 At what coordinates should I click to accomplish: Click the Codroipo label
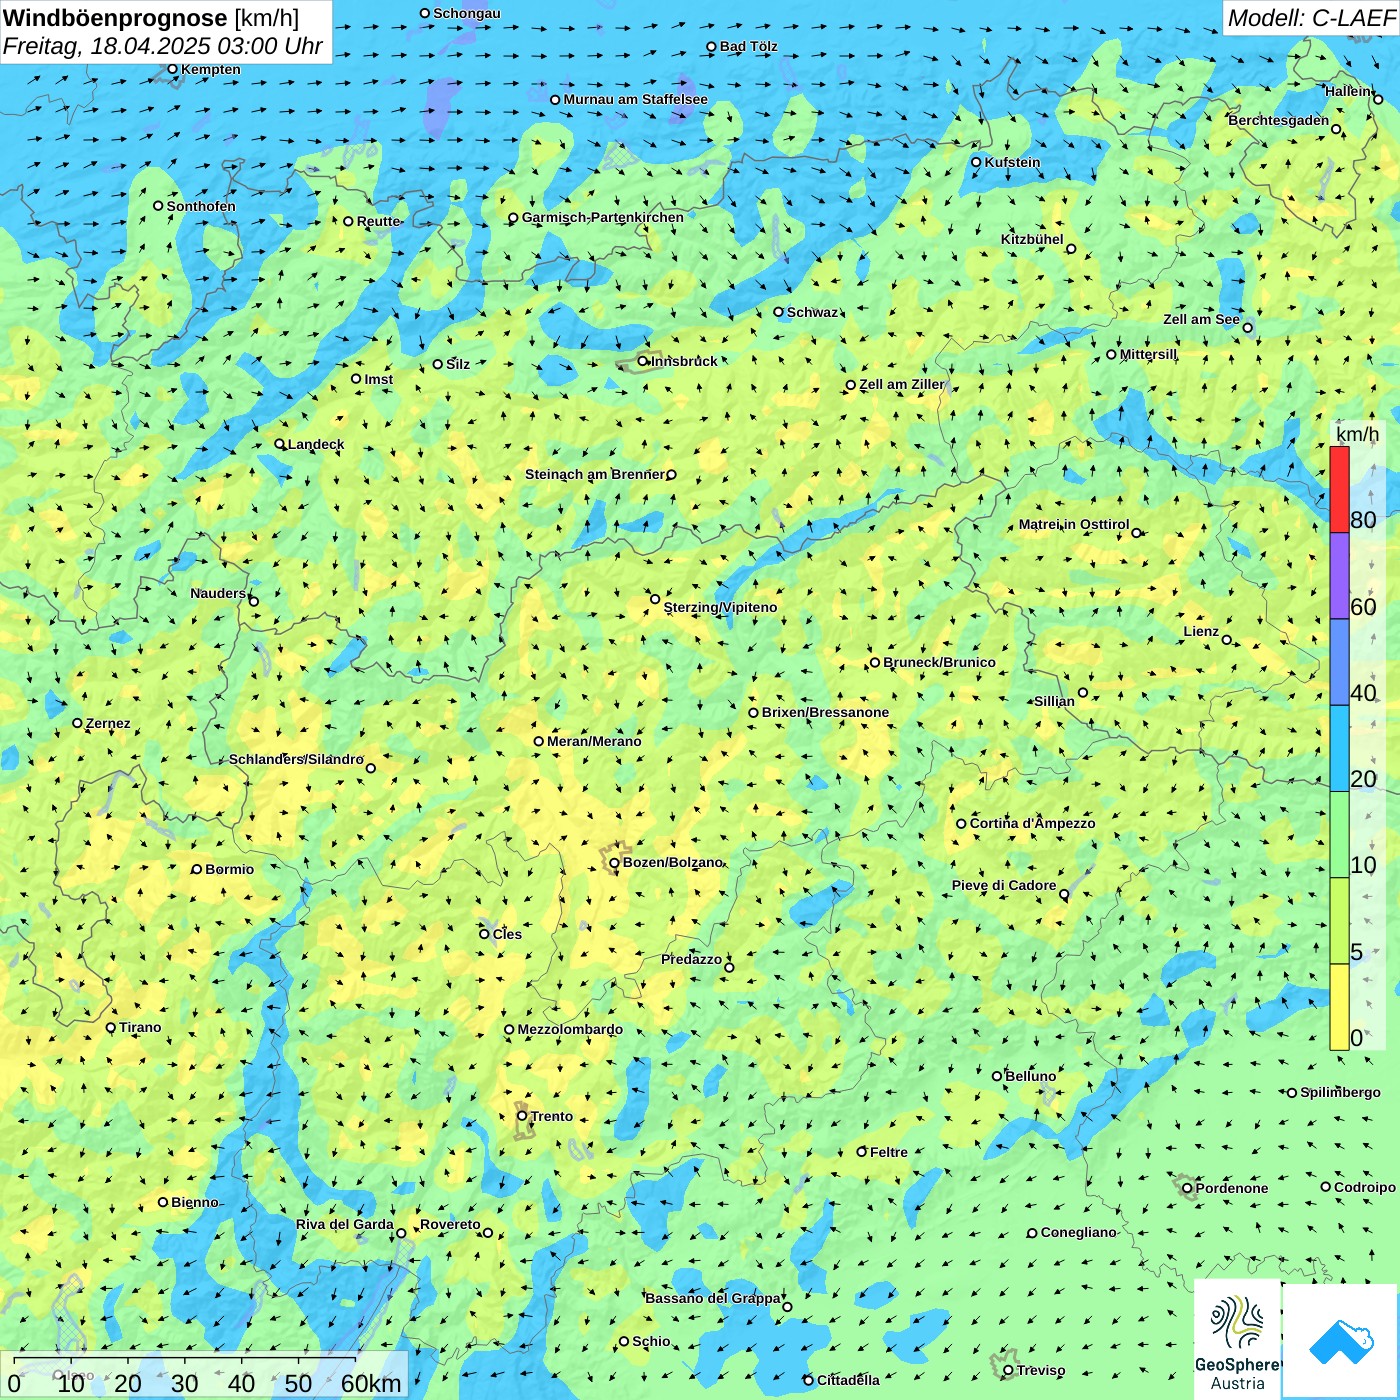[1365, 1187]
